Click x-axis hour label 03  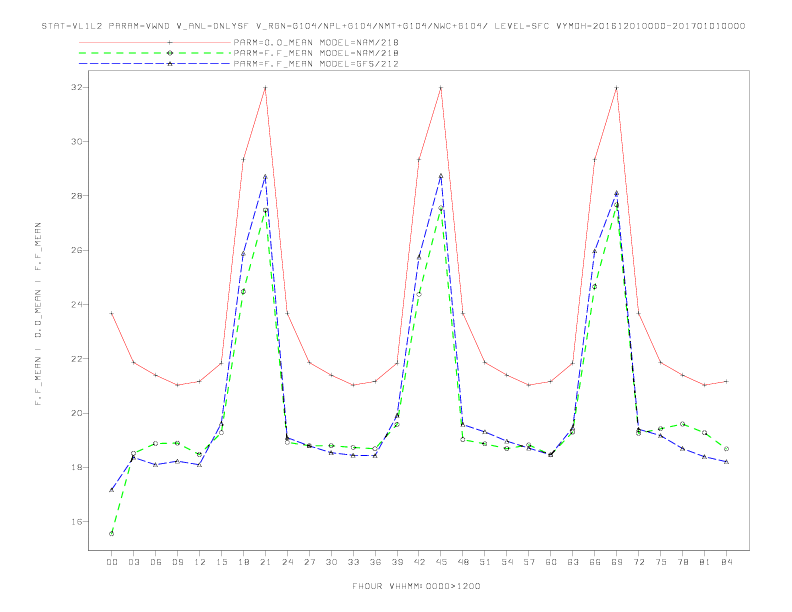(x=133, y=562)
